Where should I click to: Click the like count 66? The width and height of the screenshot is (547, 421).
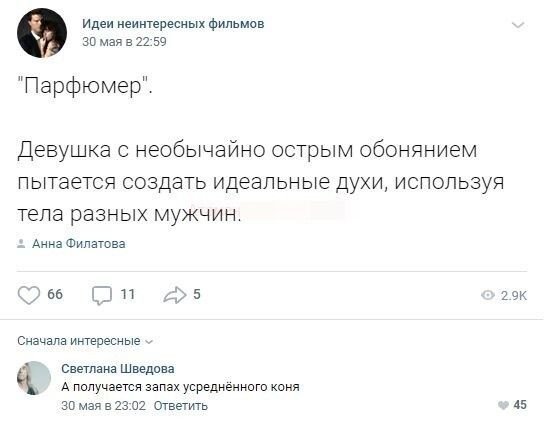(55, 294)
